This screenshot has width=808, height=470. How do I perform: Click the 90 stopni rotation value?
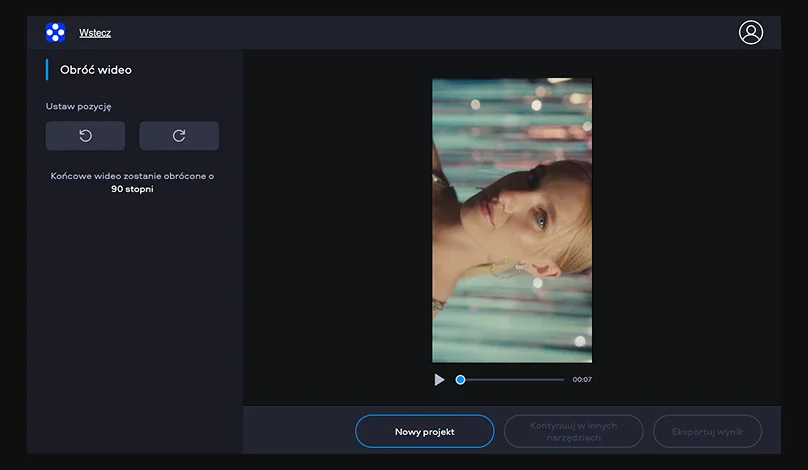tap(132, 188)
